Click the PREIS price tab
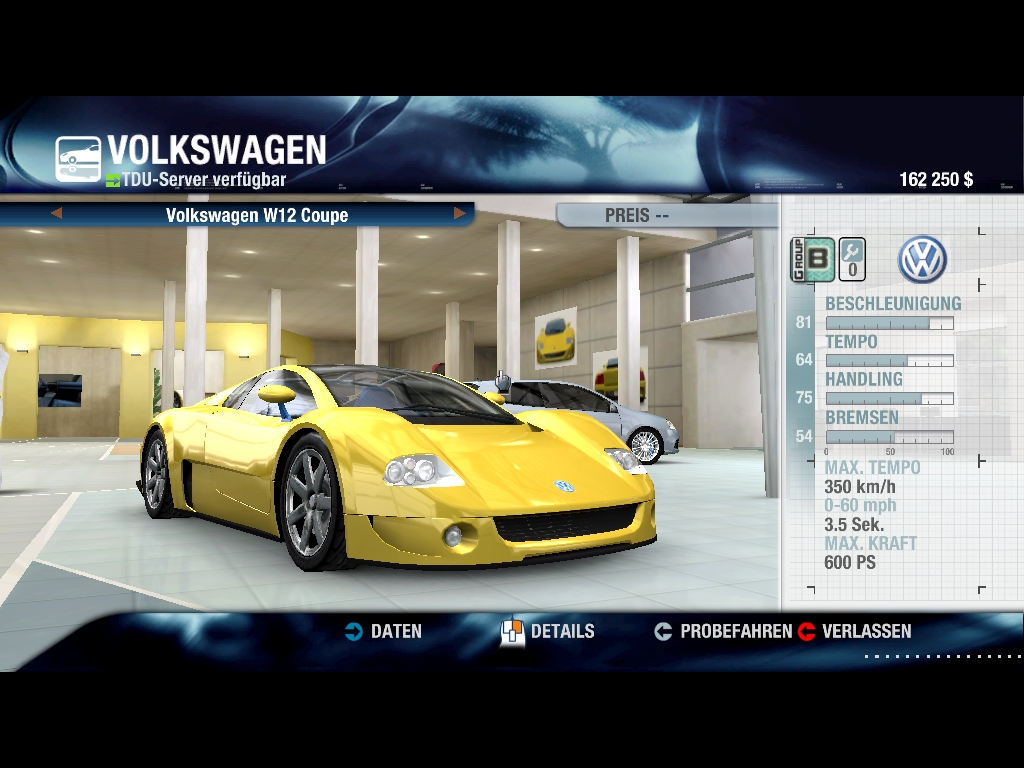The width and height of the screenshot is (1024, 768). (667, 215)
